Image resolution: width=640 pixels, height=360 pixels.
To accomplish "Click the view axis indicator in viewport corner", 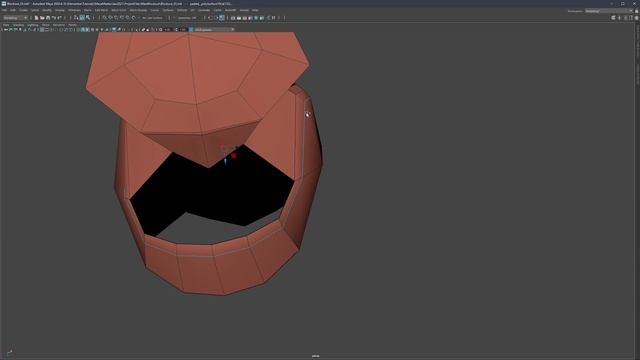I will (9, 352).
